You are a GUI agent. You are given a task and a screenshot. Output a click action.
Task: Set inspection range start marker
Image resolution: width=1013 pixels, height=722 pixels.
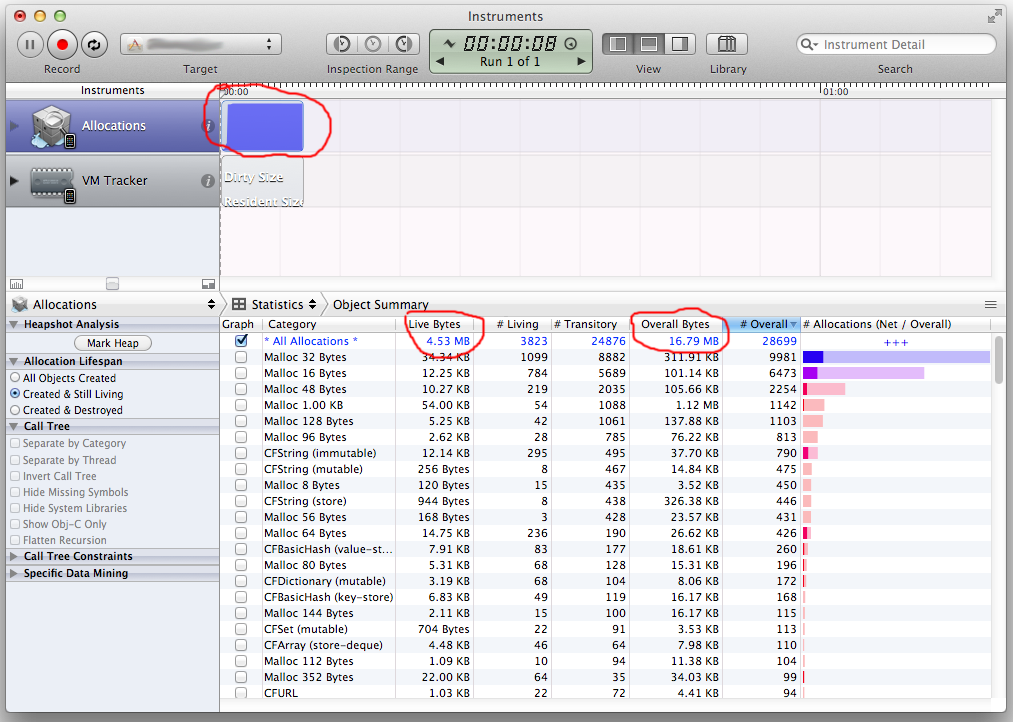coord(342,44)
